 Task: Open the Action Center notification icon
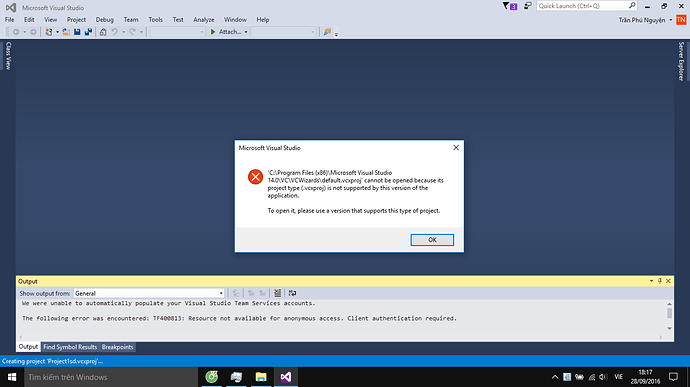point(673,377)
